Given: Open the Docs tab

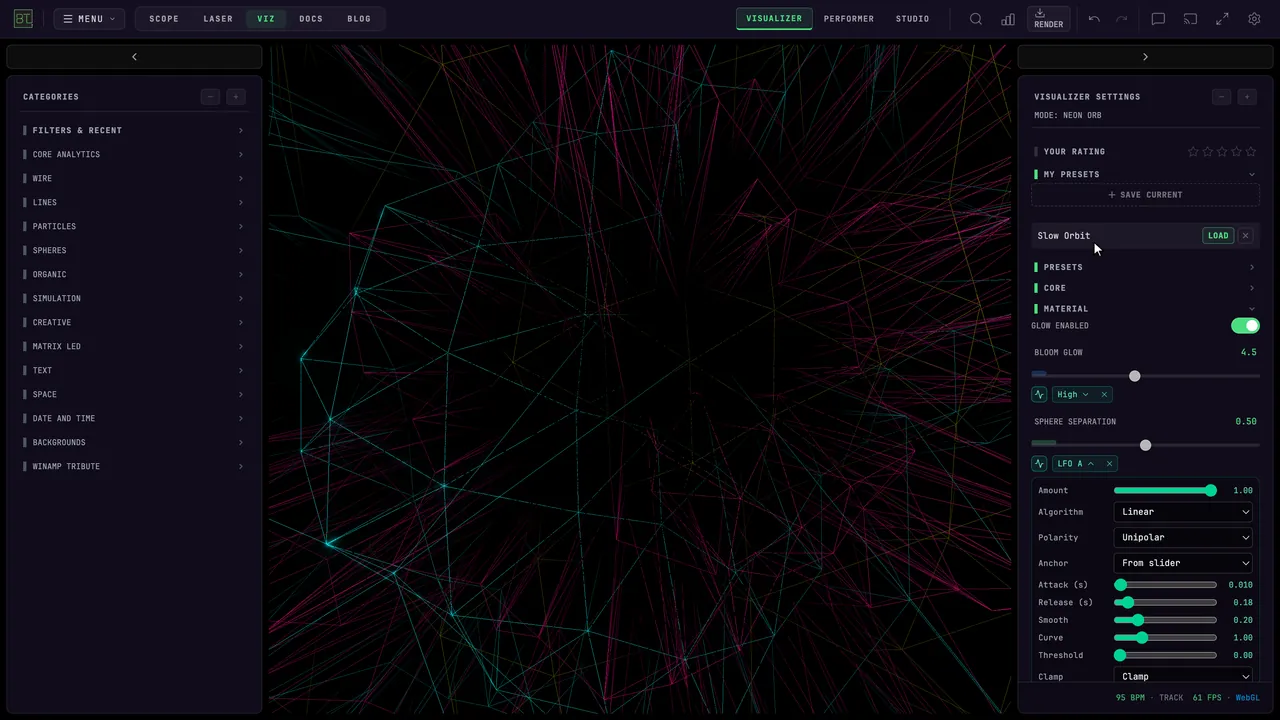Looking at the screenshot, I should [311, 19].
